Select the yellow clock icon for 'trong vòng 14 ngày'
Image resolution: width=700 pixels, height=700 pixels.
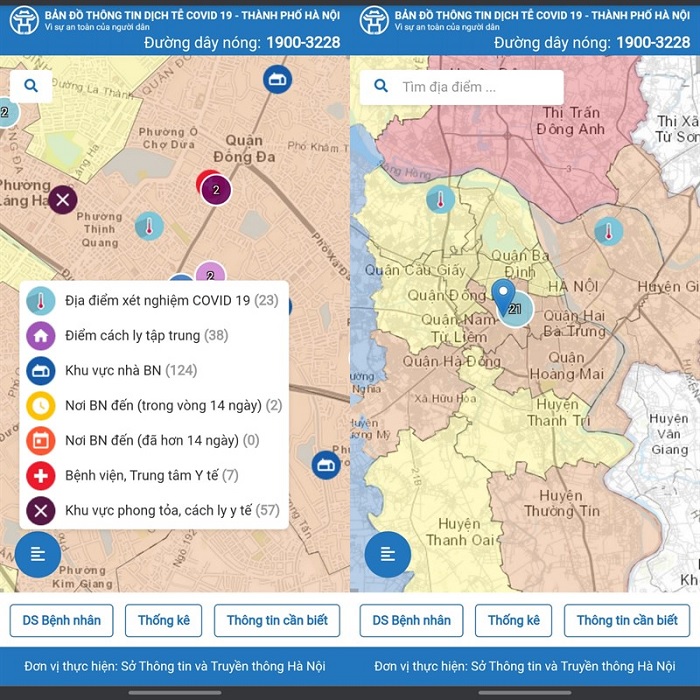point(41,405)
